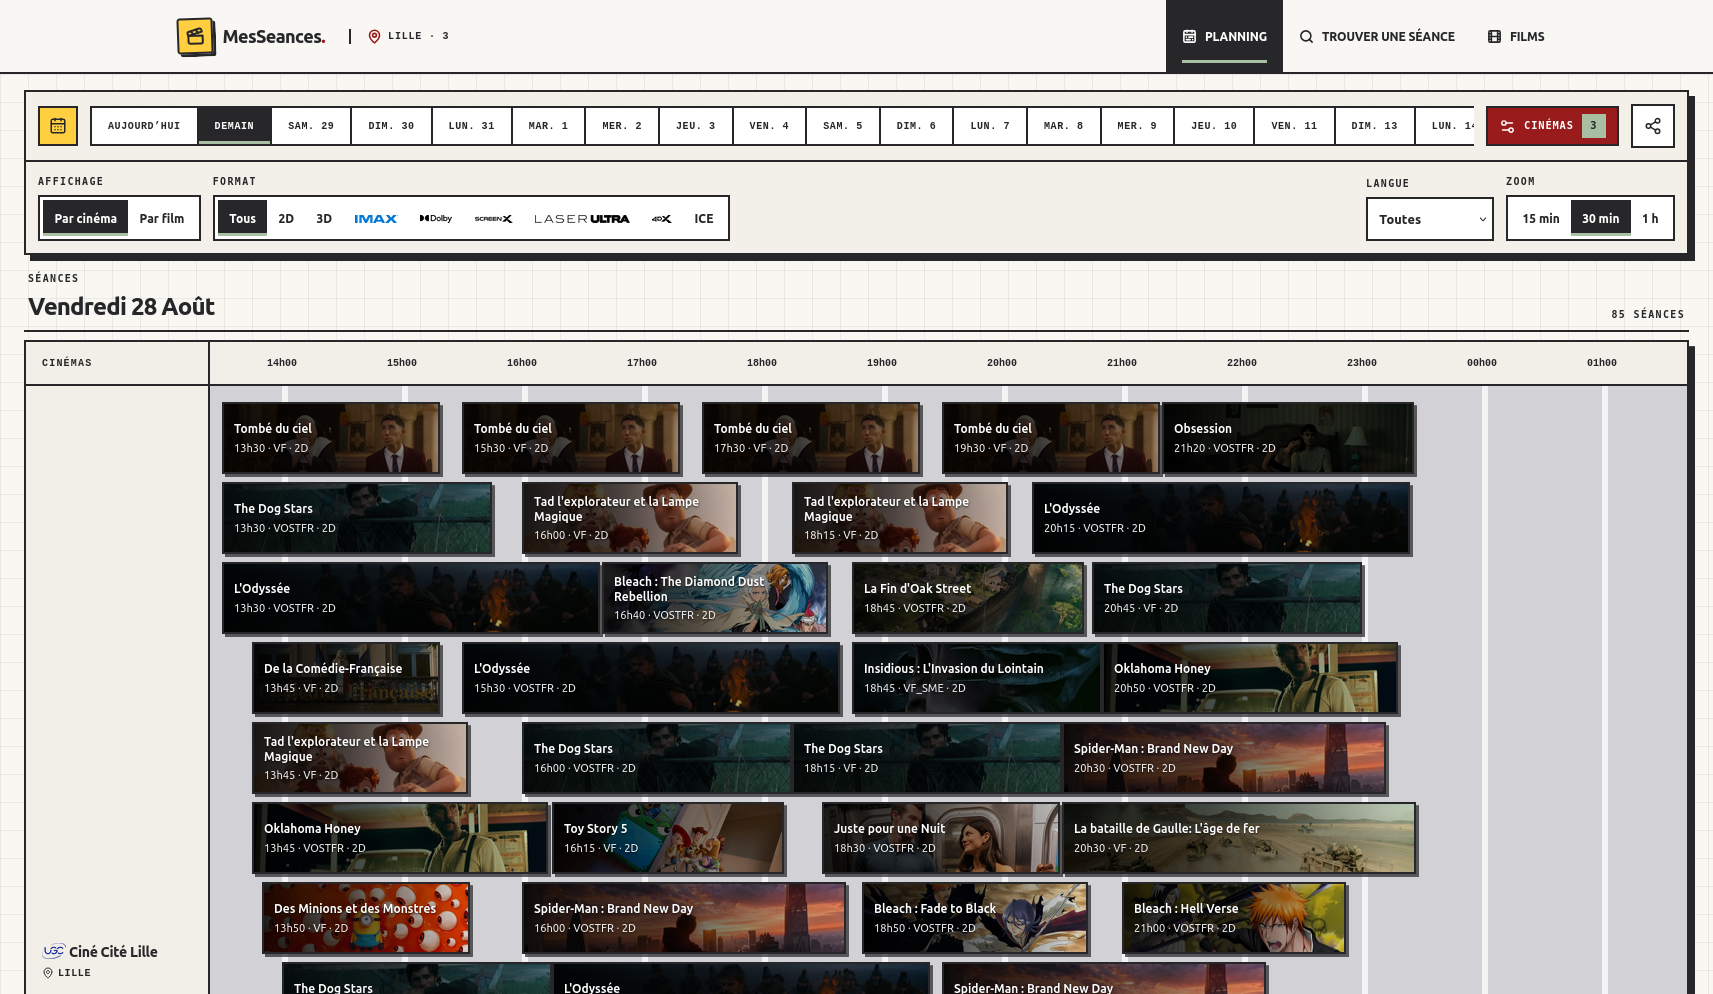Open L'Odyssée 20h15 VOSTFR showing
Screen dimensions: 1713x994
coord(1221,518)
